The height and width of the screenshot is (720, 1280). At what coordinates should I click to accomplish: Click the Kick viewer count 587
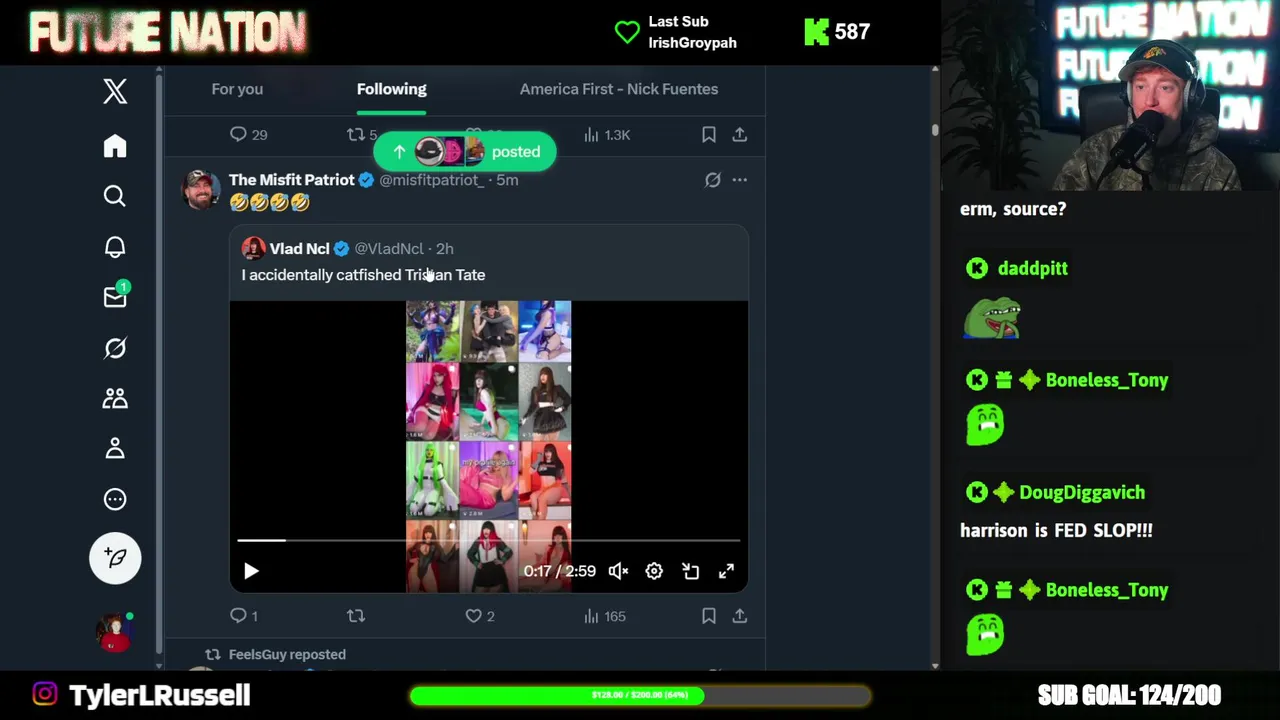[851, 32]
